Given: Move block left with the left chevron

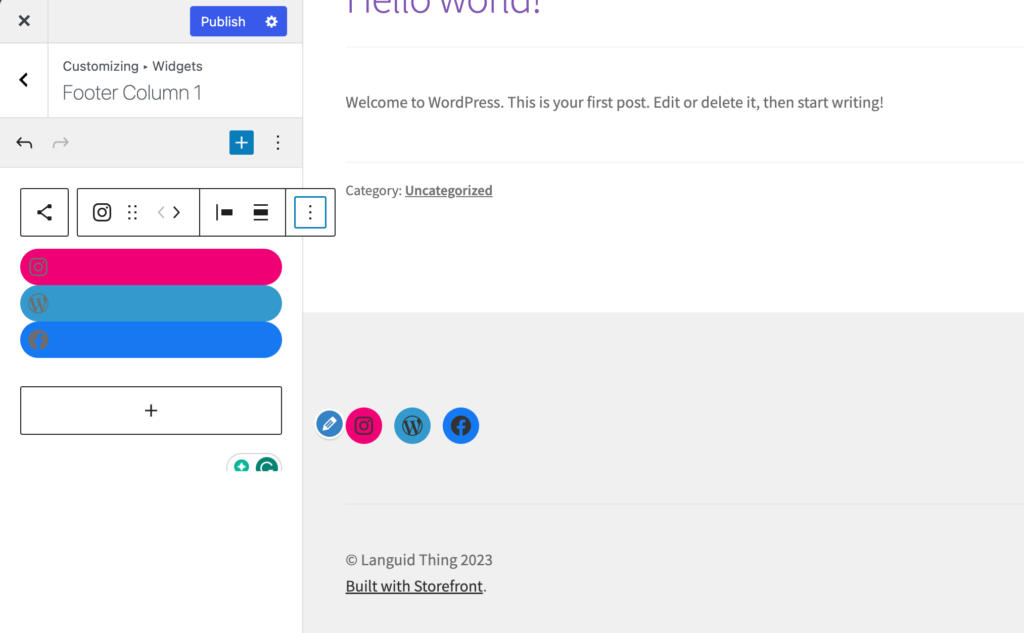Looking at the screenshot, I should pyautogui.click(x=161, y=212).
